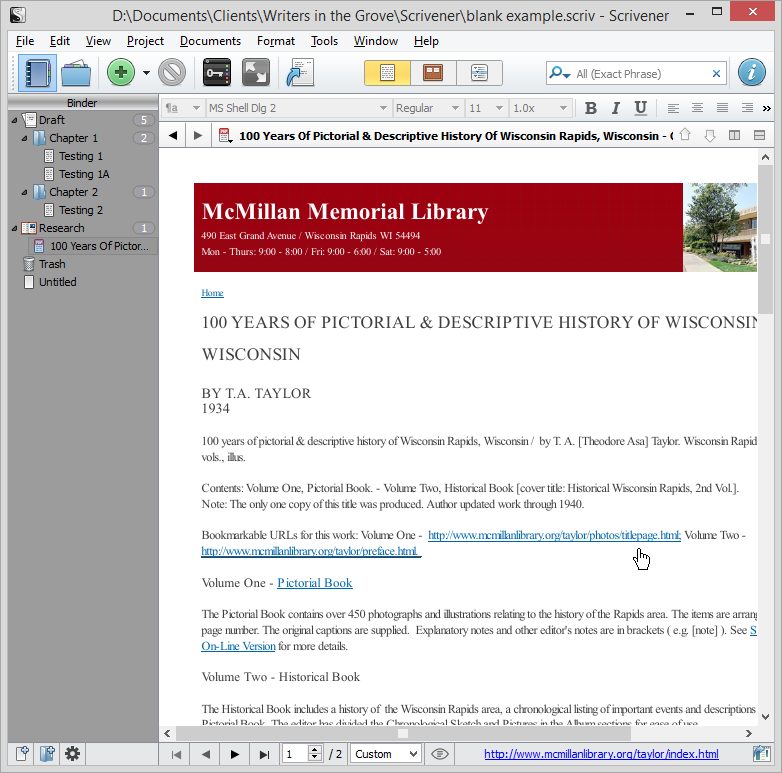
Task: Collapse the Draft folder
Action: point(14,120)
